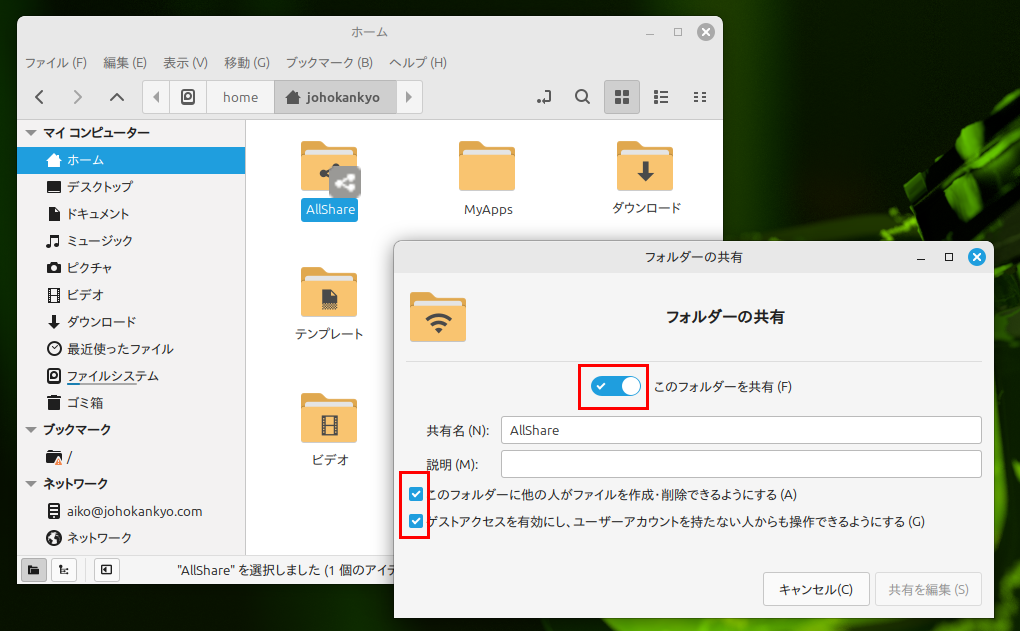Open the ブックマーク (B) menu
The image size is (1020, 631).
(x=329, y=62)
